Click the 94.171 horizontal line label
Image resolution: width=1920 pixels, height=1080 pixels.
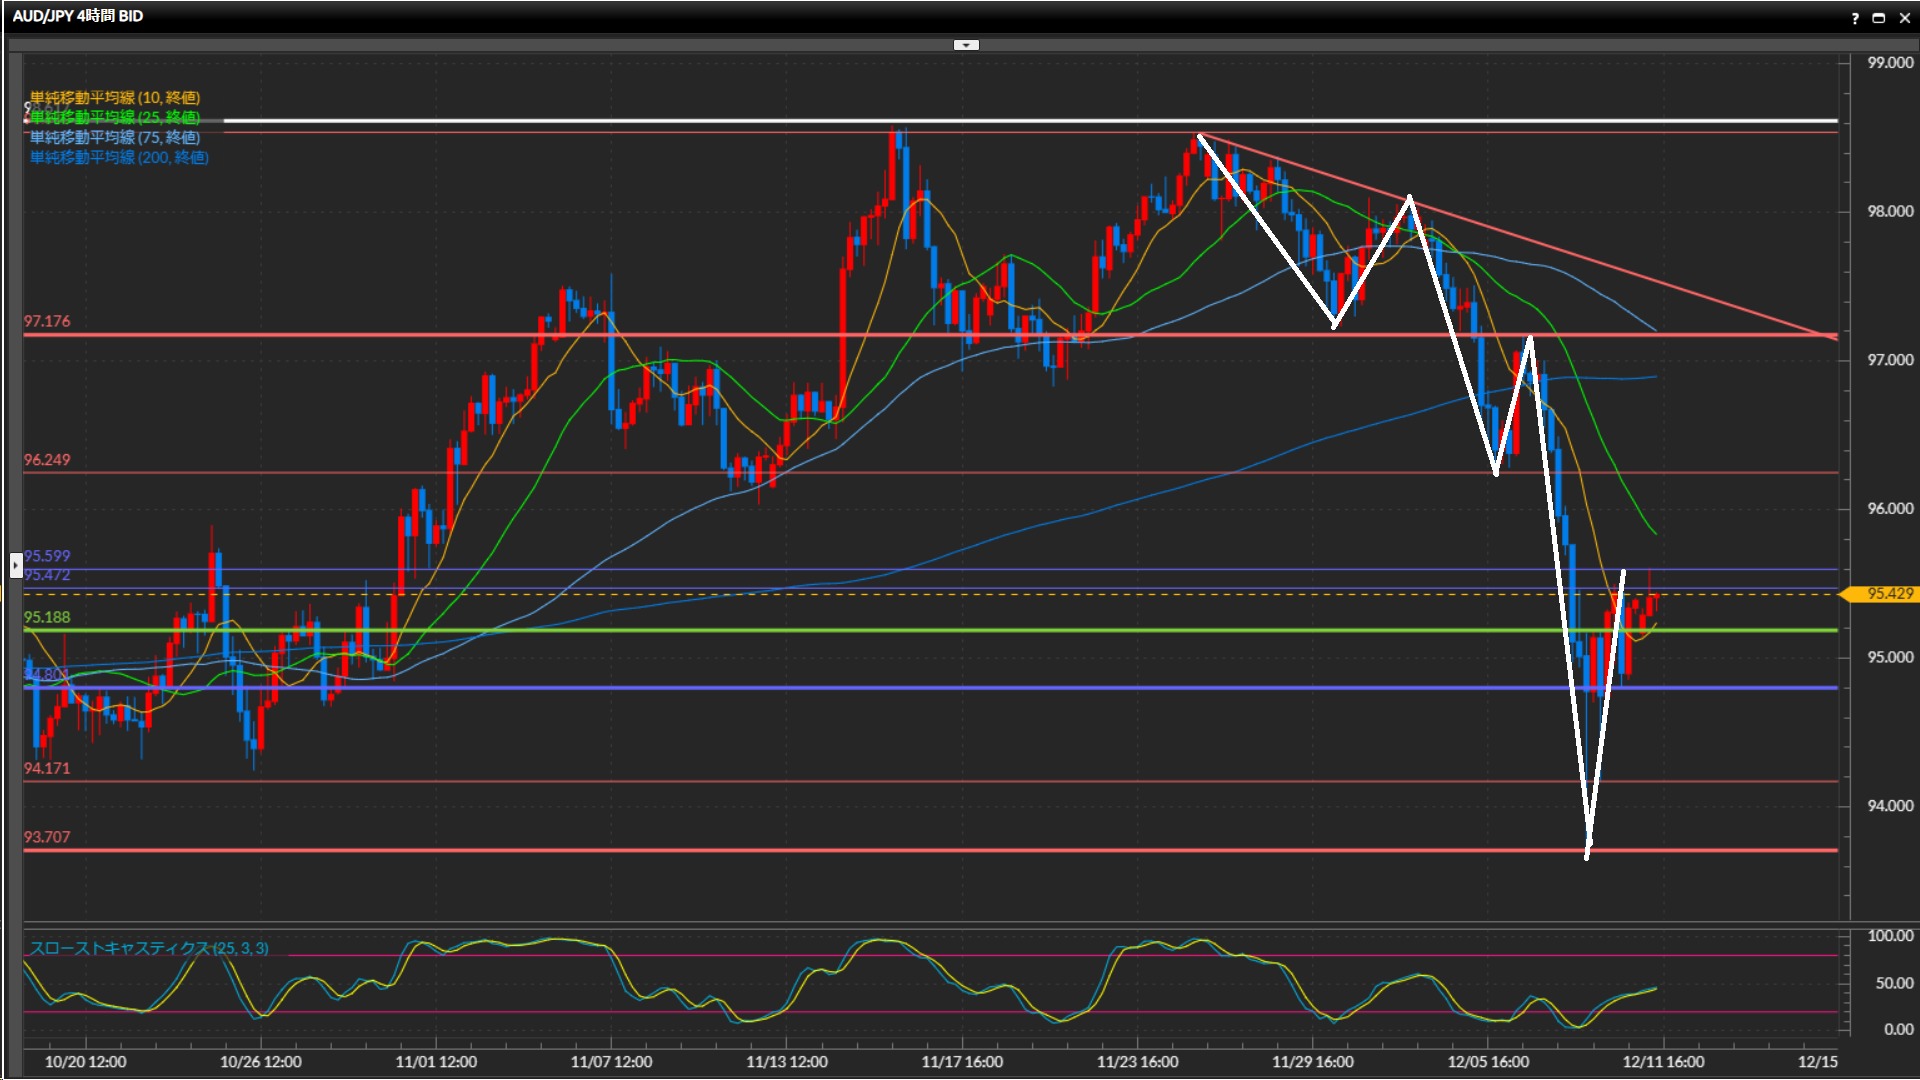click(x=47, y=768)
